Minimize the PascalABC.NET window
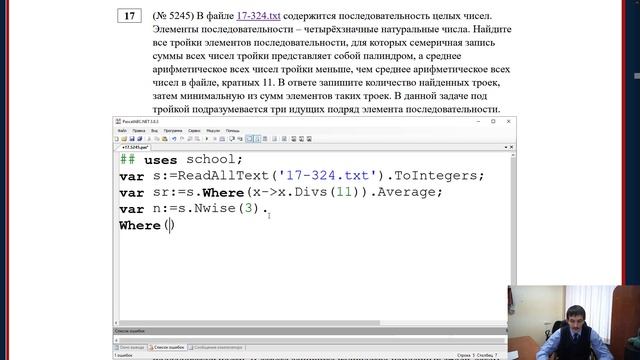The width and height of the screenshot is (640, 360). [x=478, y=121]
